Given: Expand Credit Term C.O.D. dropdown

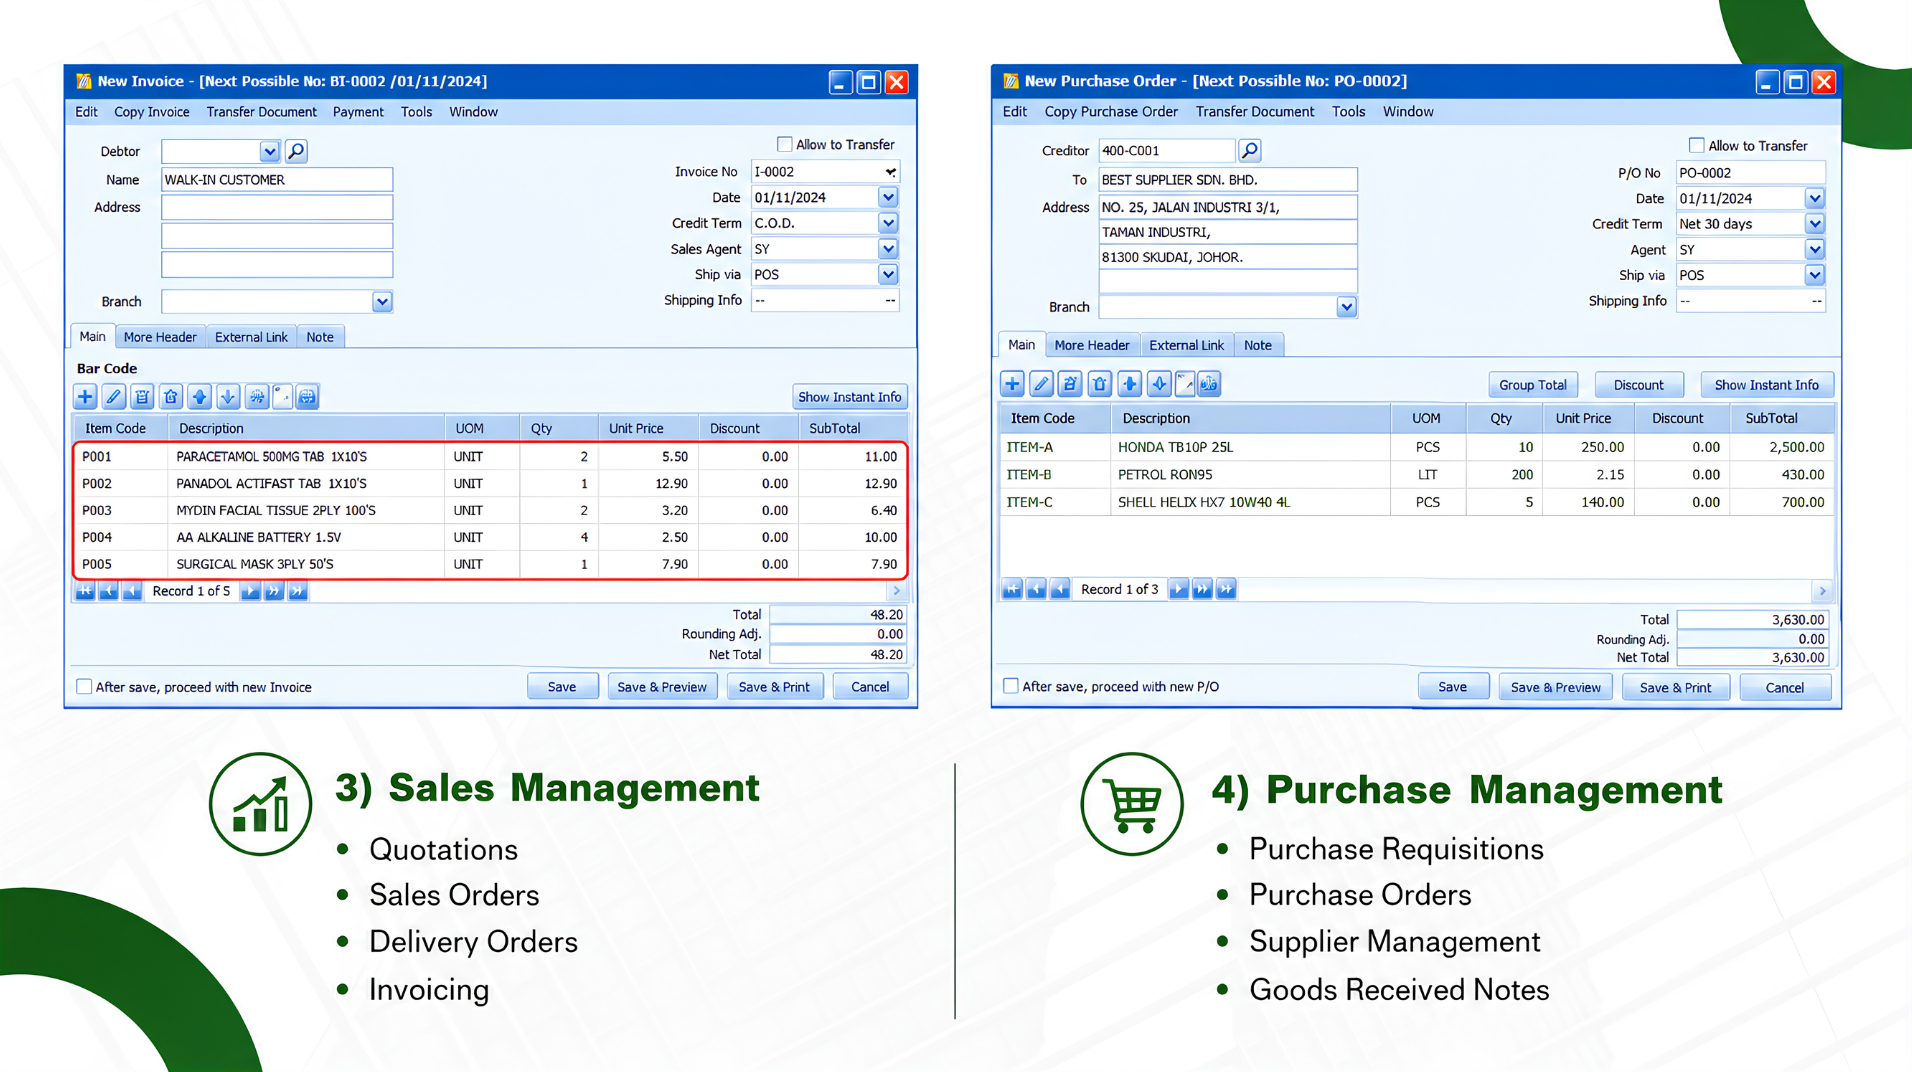Looking at the screenshot, I should coord(888,223).
